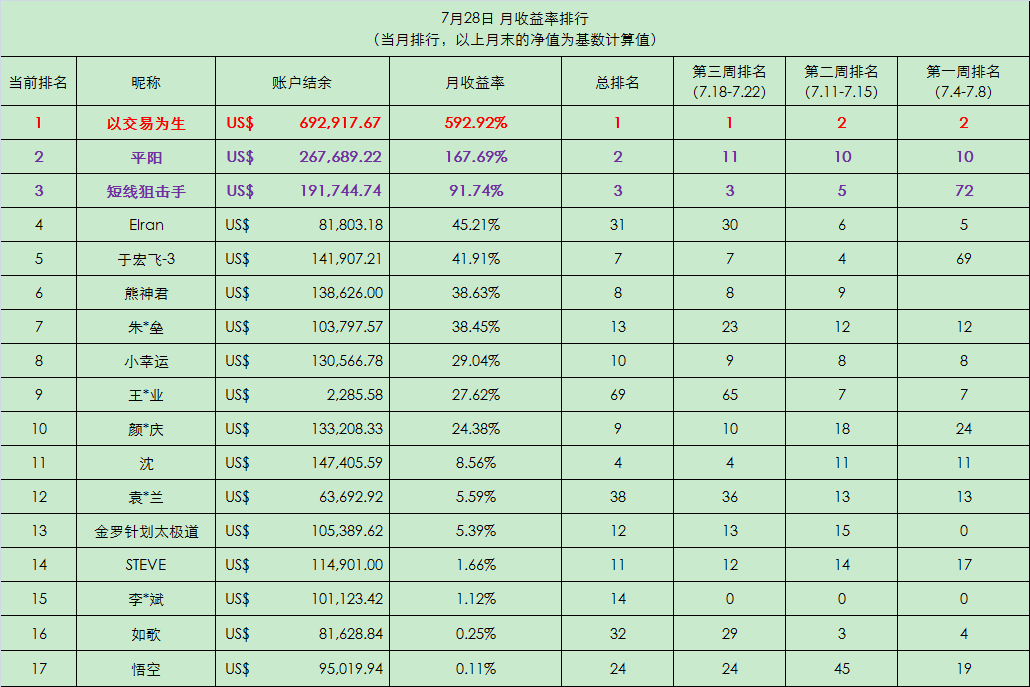Click nickname "小幸运"
Image resolution: width=1030 pixels, height=687 pixels.
click(146, 362)
